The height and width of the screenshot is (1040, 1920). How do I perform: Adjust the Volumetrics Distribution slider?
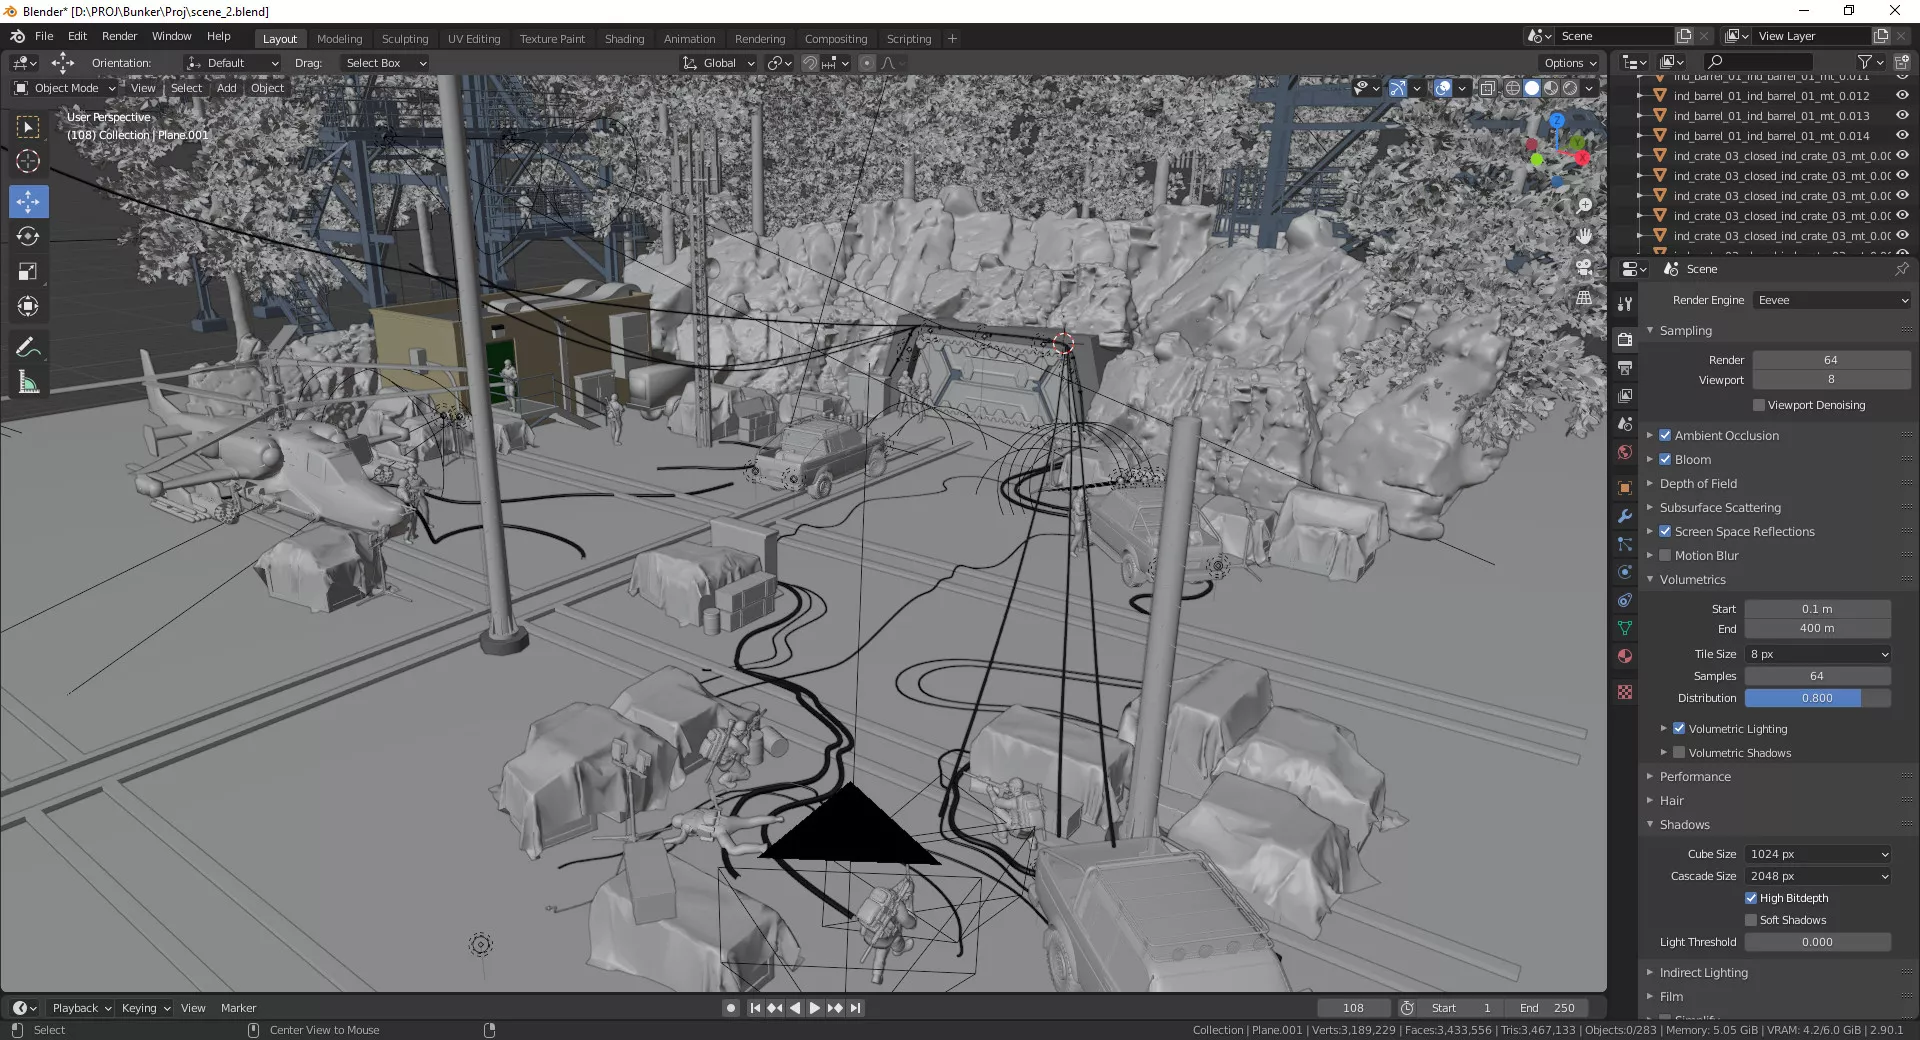1817,698
